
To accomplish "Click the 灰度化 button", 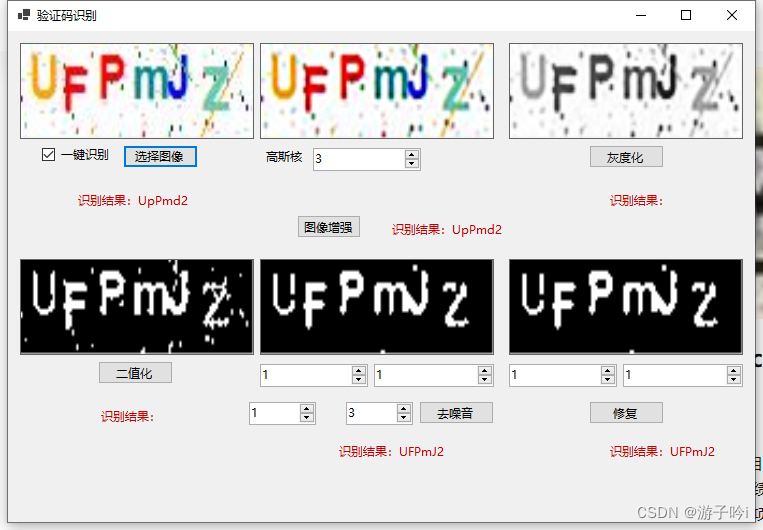I will pyautogui.click(x=626, y=157).
